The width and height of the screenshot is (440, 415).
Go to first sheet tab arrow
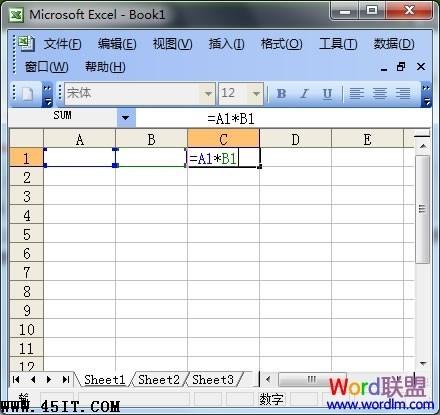(x=16, y=379)
